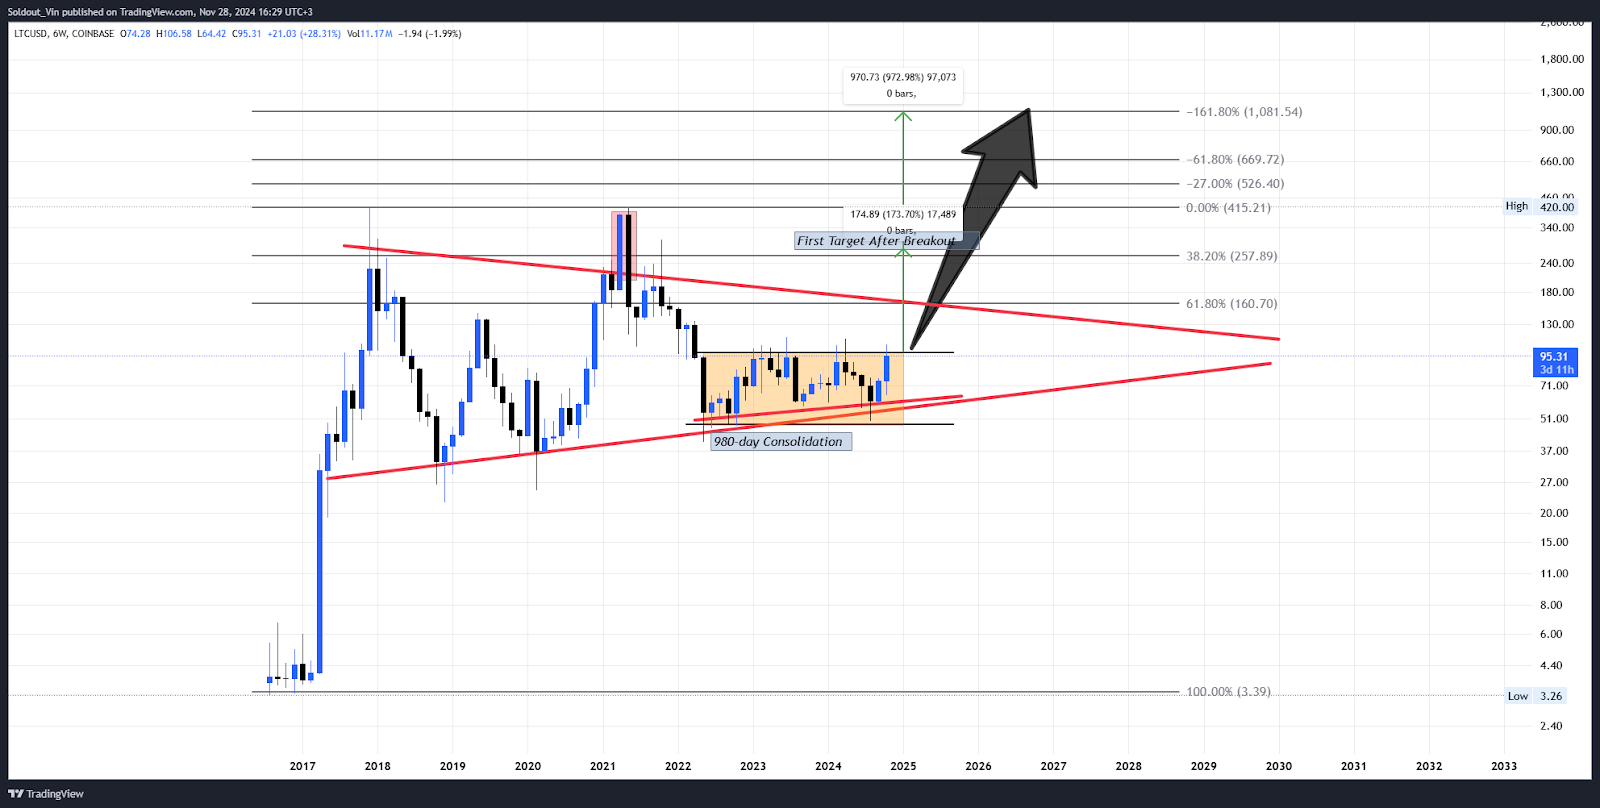Click the Vol 11.17M volume readout
1600x808 pixels.
pos(370,34)
